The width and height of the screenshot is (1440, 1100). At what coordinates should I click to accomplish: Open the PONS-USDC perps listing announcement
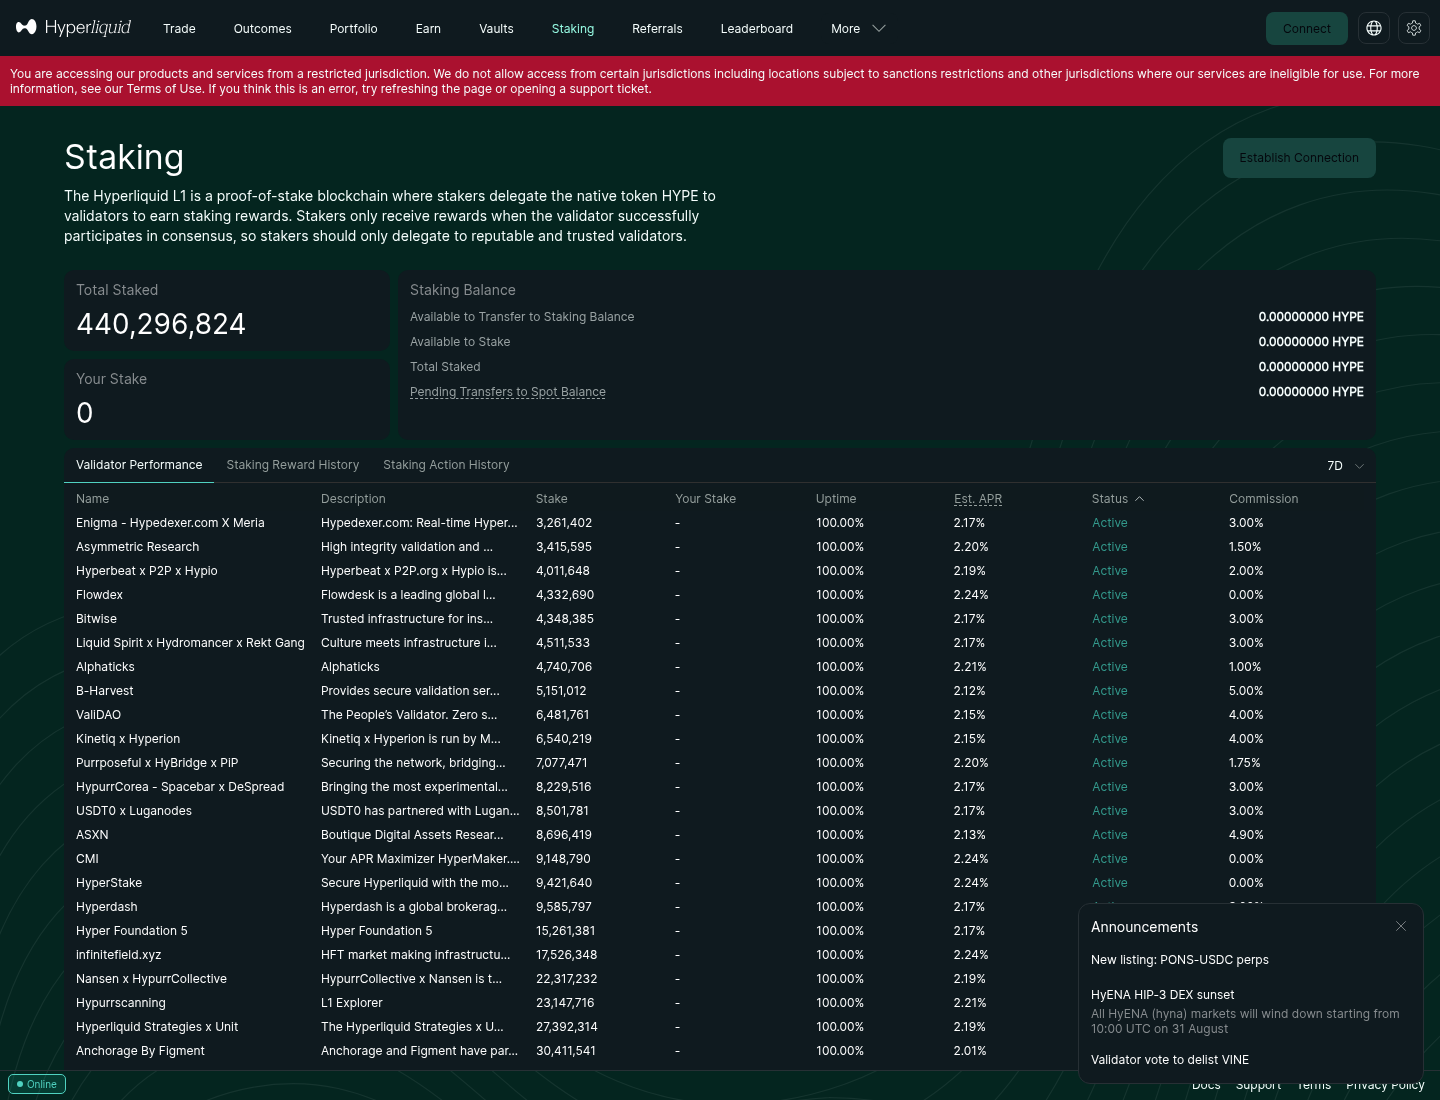click(x=1180, y=960)
